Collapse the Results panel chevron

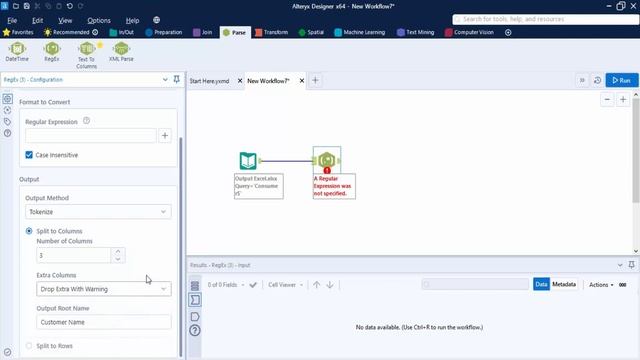coord(620,265)
